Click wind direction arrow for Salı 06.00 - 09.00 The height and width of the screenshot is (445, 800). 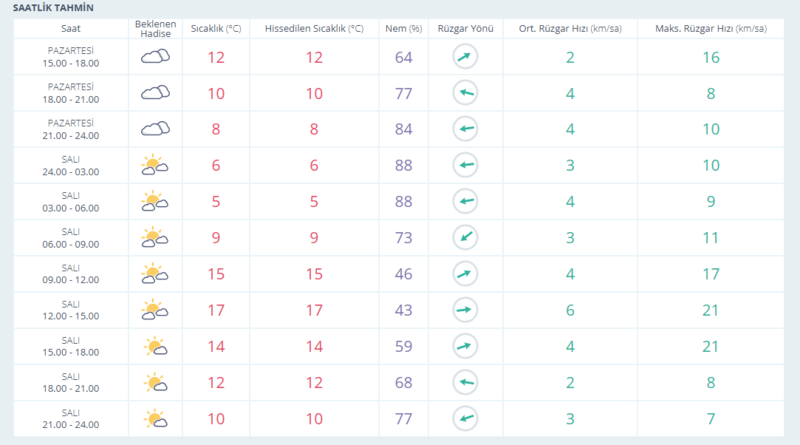click(x=465, y=238)
